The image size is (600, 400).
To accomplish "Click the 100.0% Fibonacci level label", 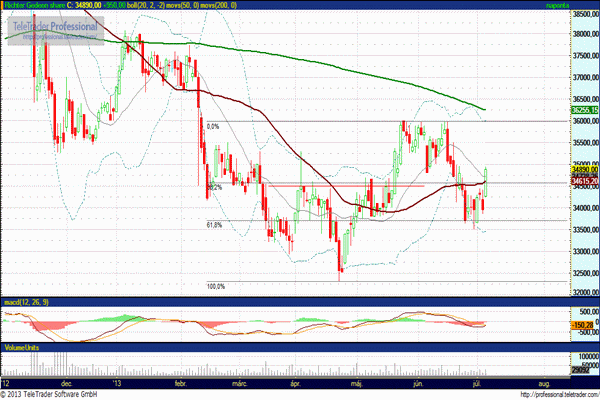I will pyautogui.click(x=215, y=287).
